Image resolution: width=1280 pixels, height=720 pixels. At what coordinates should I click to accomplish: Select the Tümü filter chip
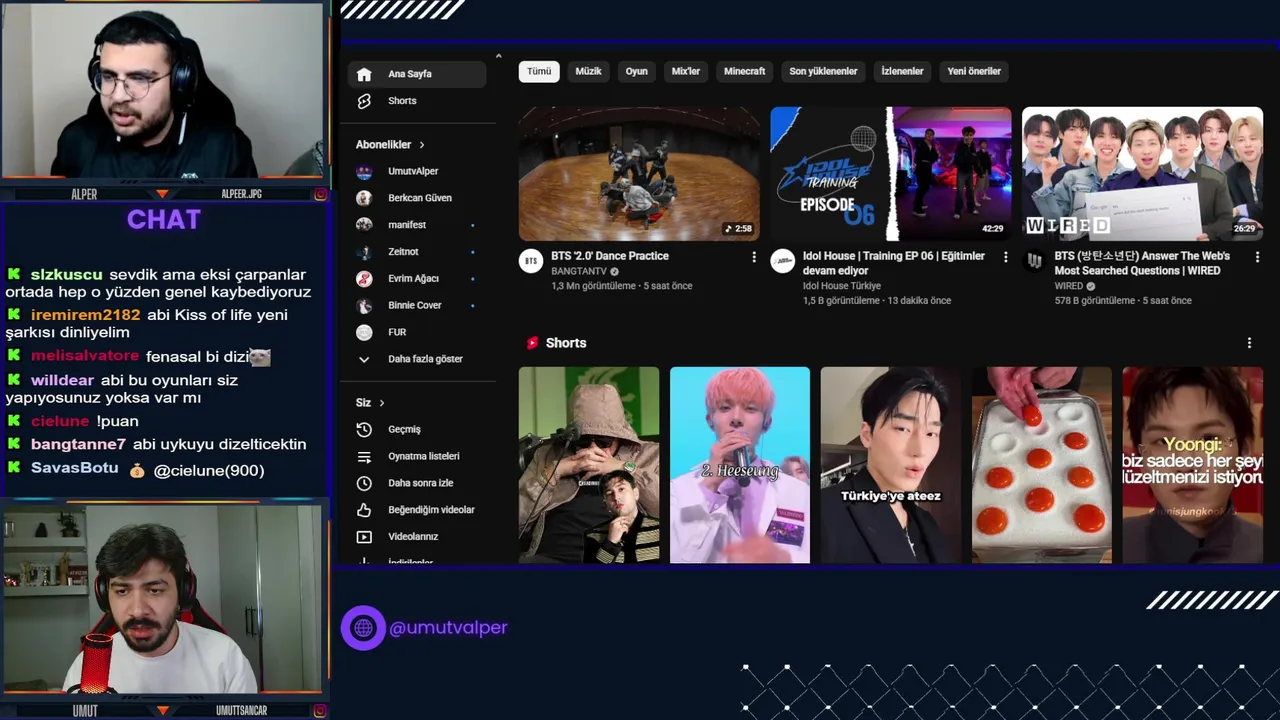[539, 71]
